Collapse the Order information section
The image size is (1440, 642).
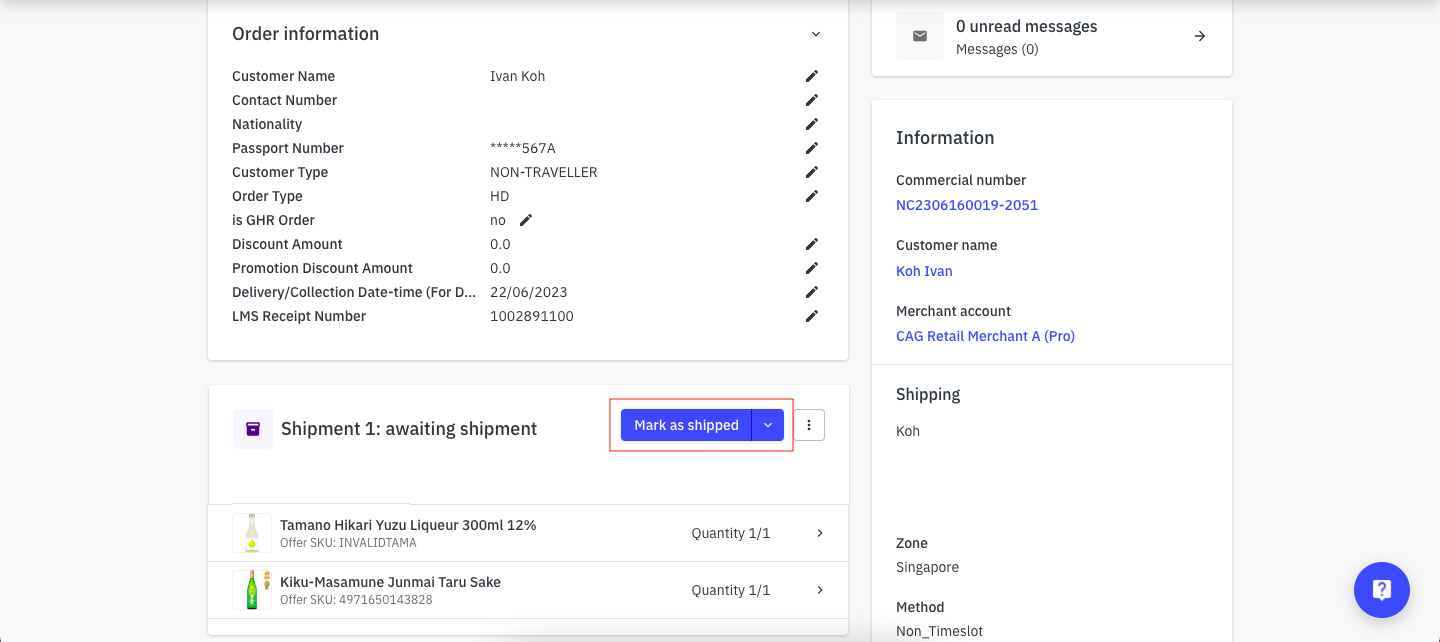click(x=815, y=34)
